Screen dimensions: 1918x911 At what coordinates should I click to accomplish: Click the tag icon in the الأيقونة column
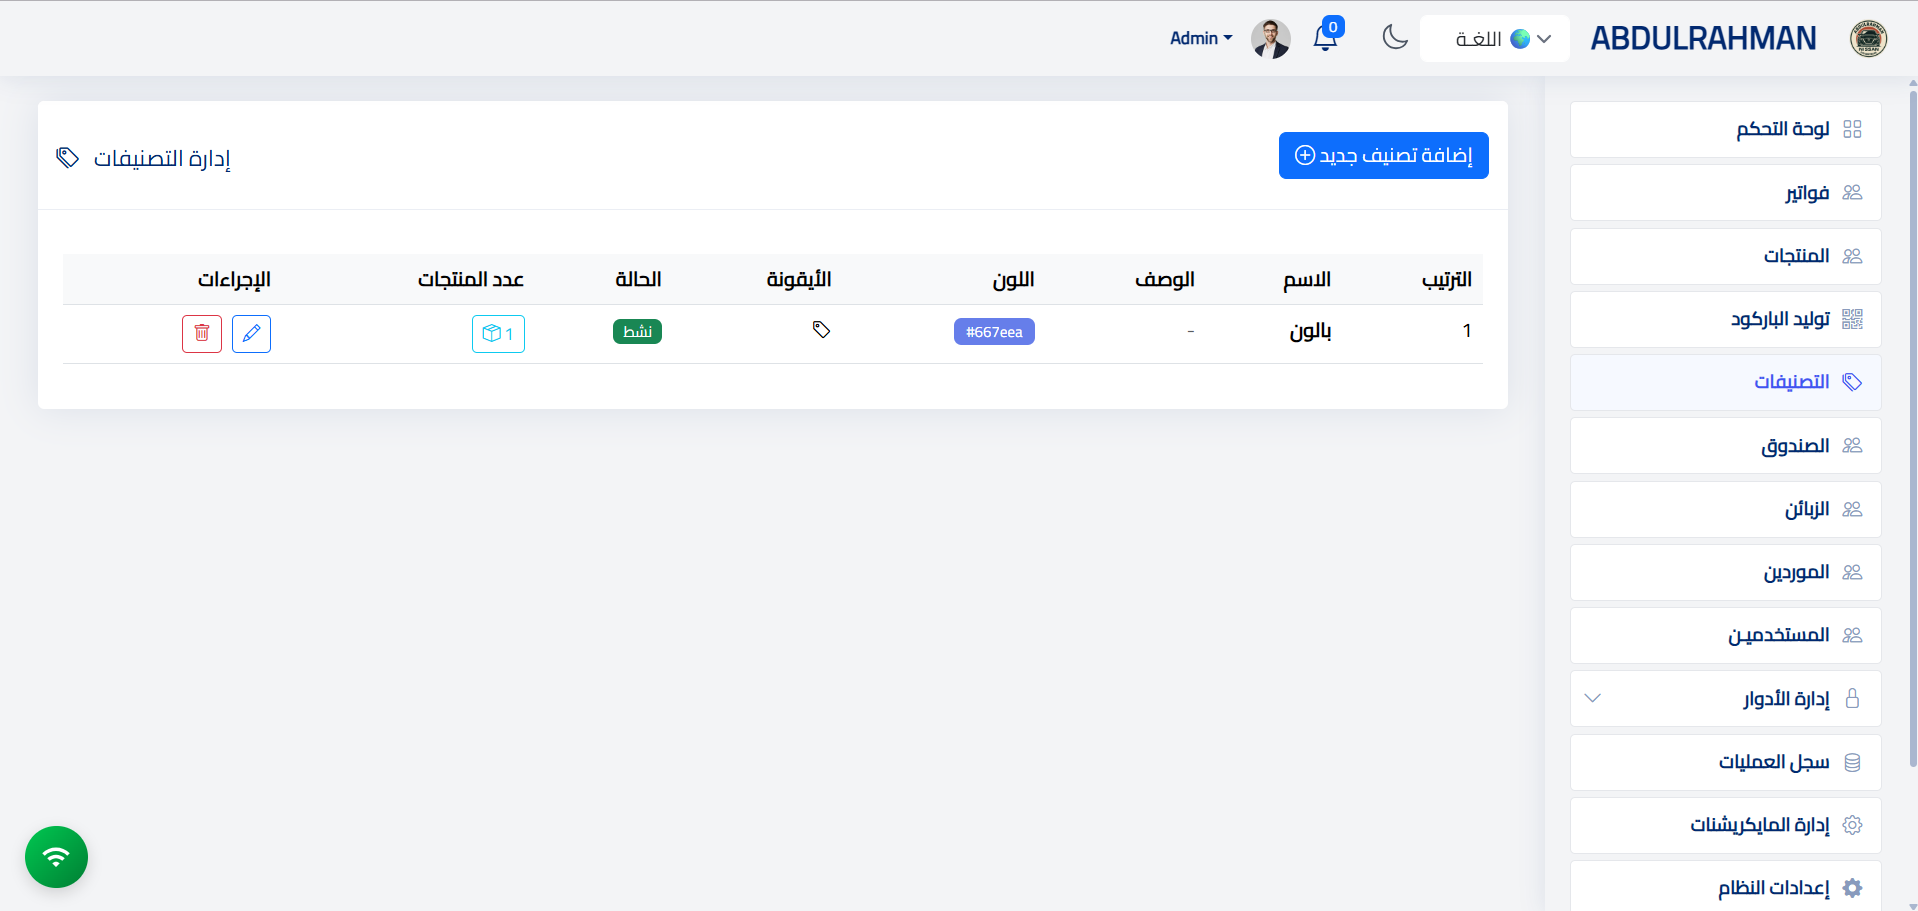pyautogui.click(x=821, y=330)
